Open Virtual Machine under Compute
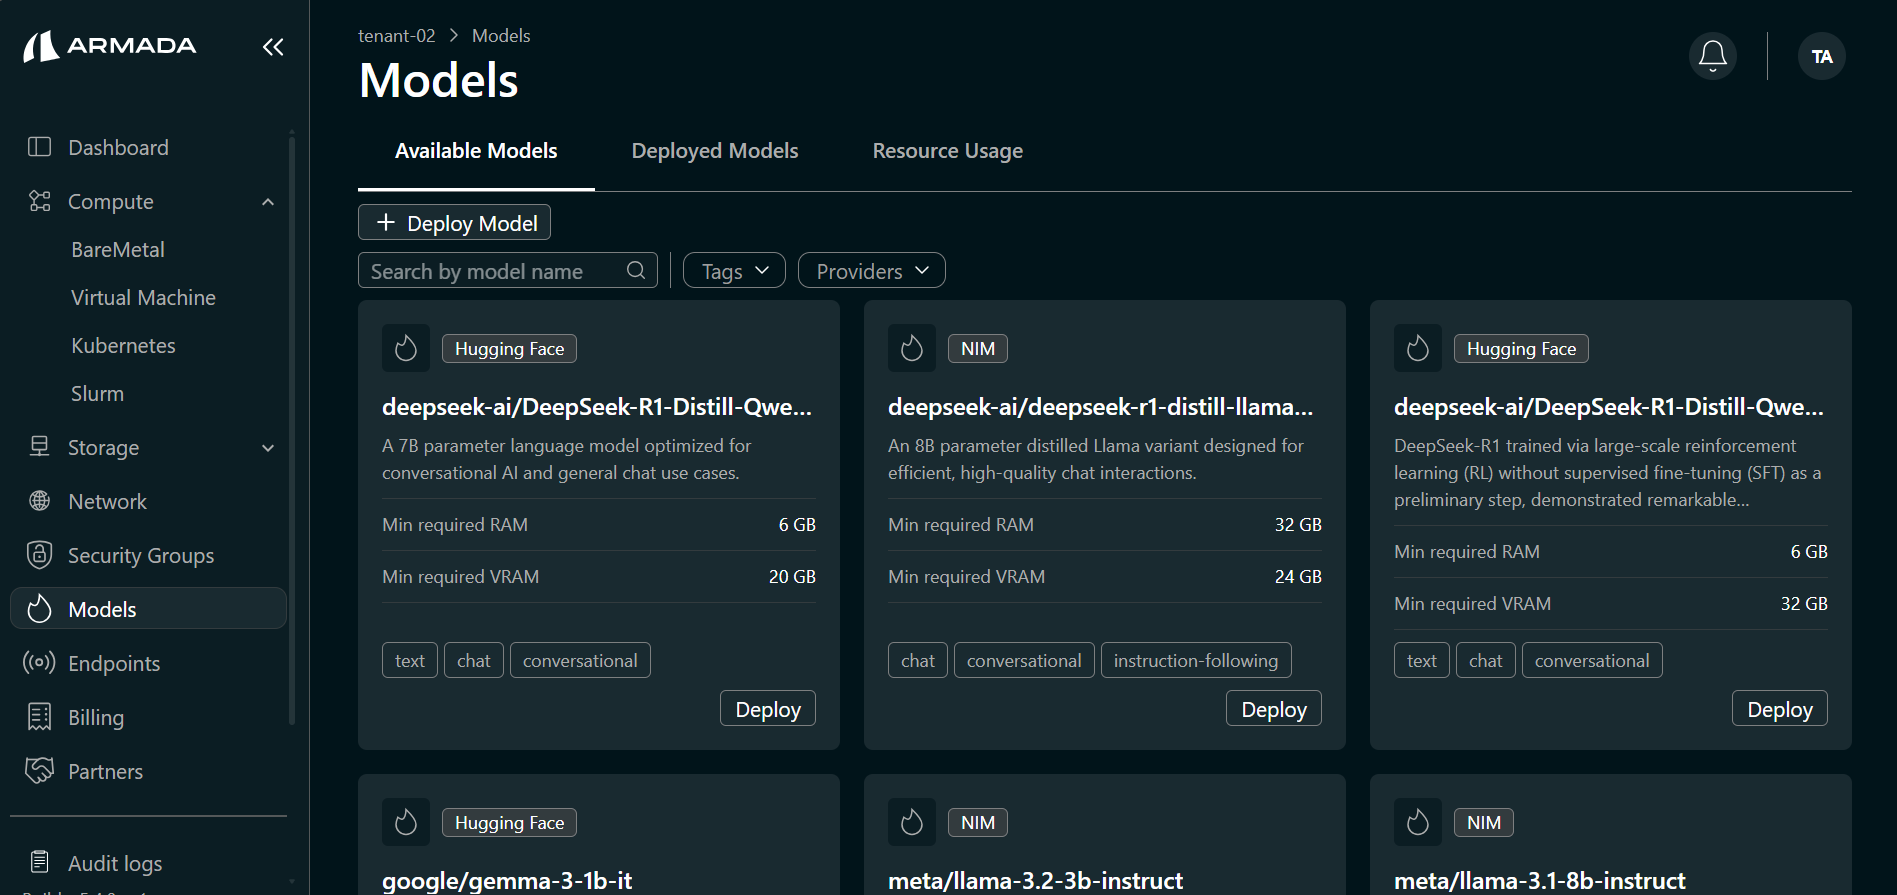1897x895 pixels. (143, 298)
